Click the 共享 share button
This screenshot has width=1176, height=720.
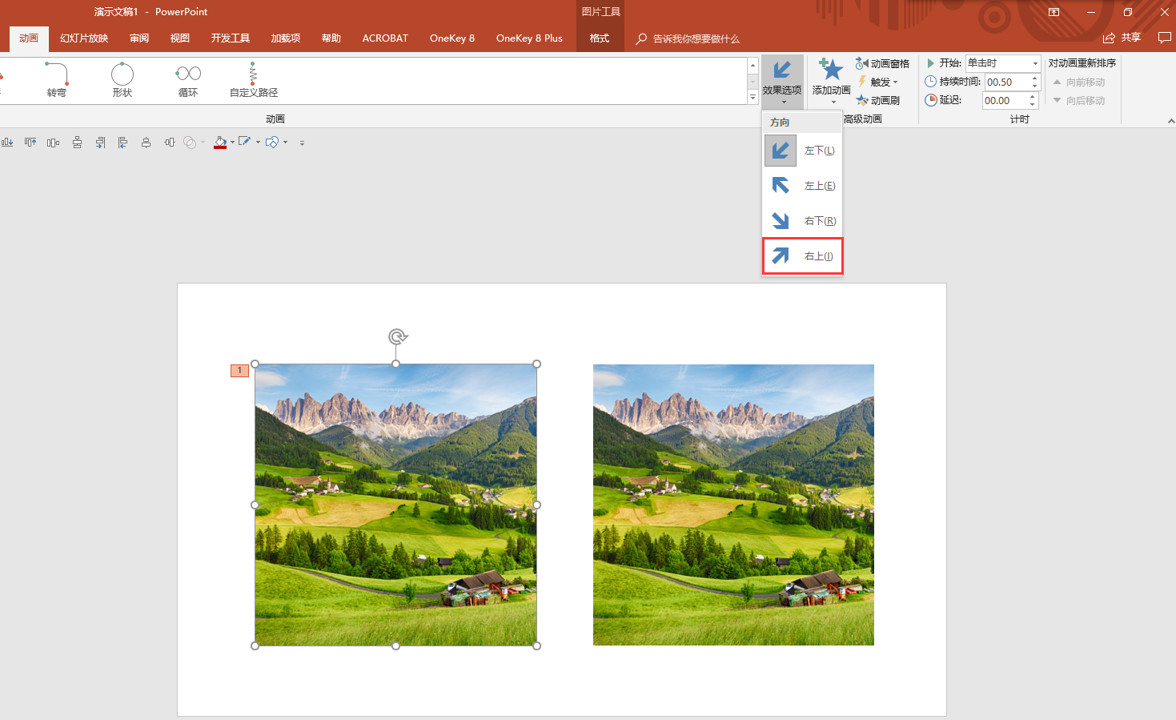point(1122,38)
